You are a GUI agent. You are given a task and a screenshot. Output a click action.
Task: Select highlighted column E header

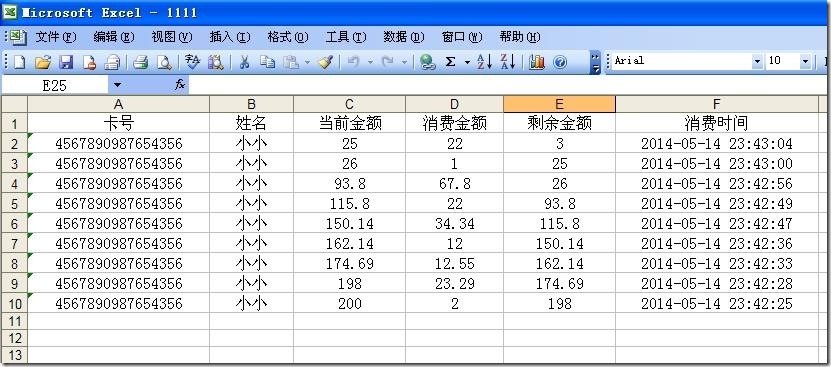tap(559, 104)
